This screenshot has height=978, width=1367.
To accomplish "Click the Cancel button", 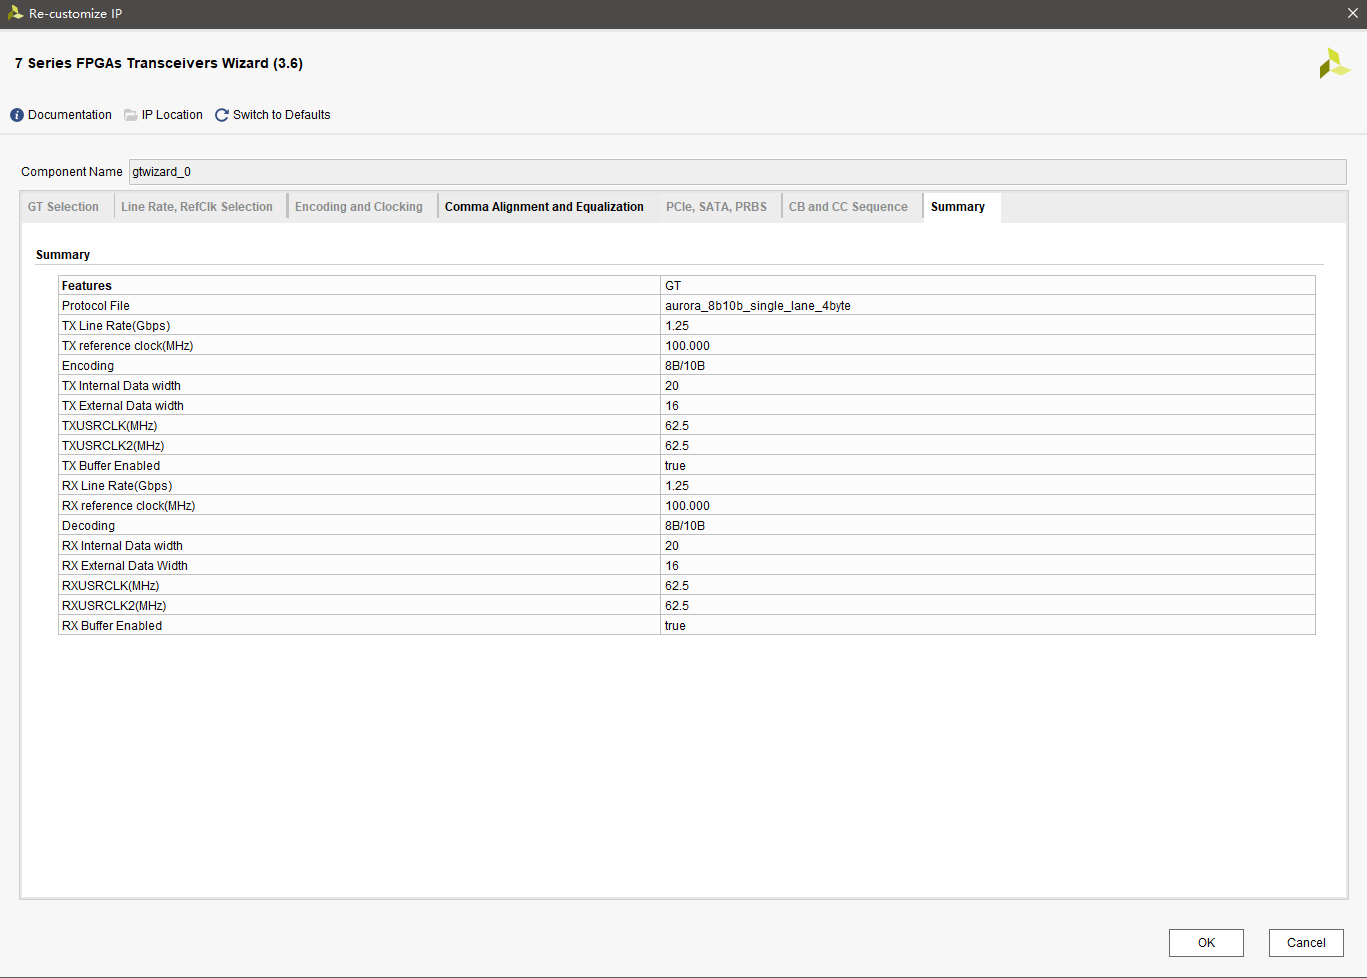I will pos(1306,943).
